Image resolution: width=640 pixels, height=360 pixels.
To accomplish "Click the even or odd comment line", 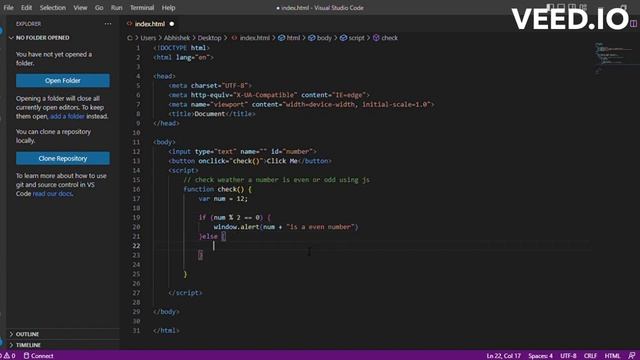I will click(x=276, y=180).
